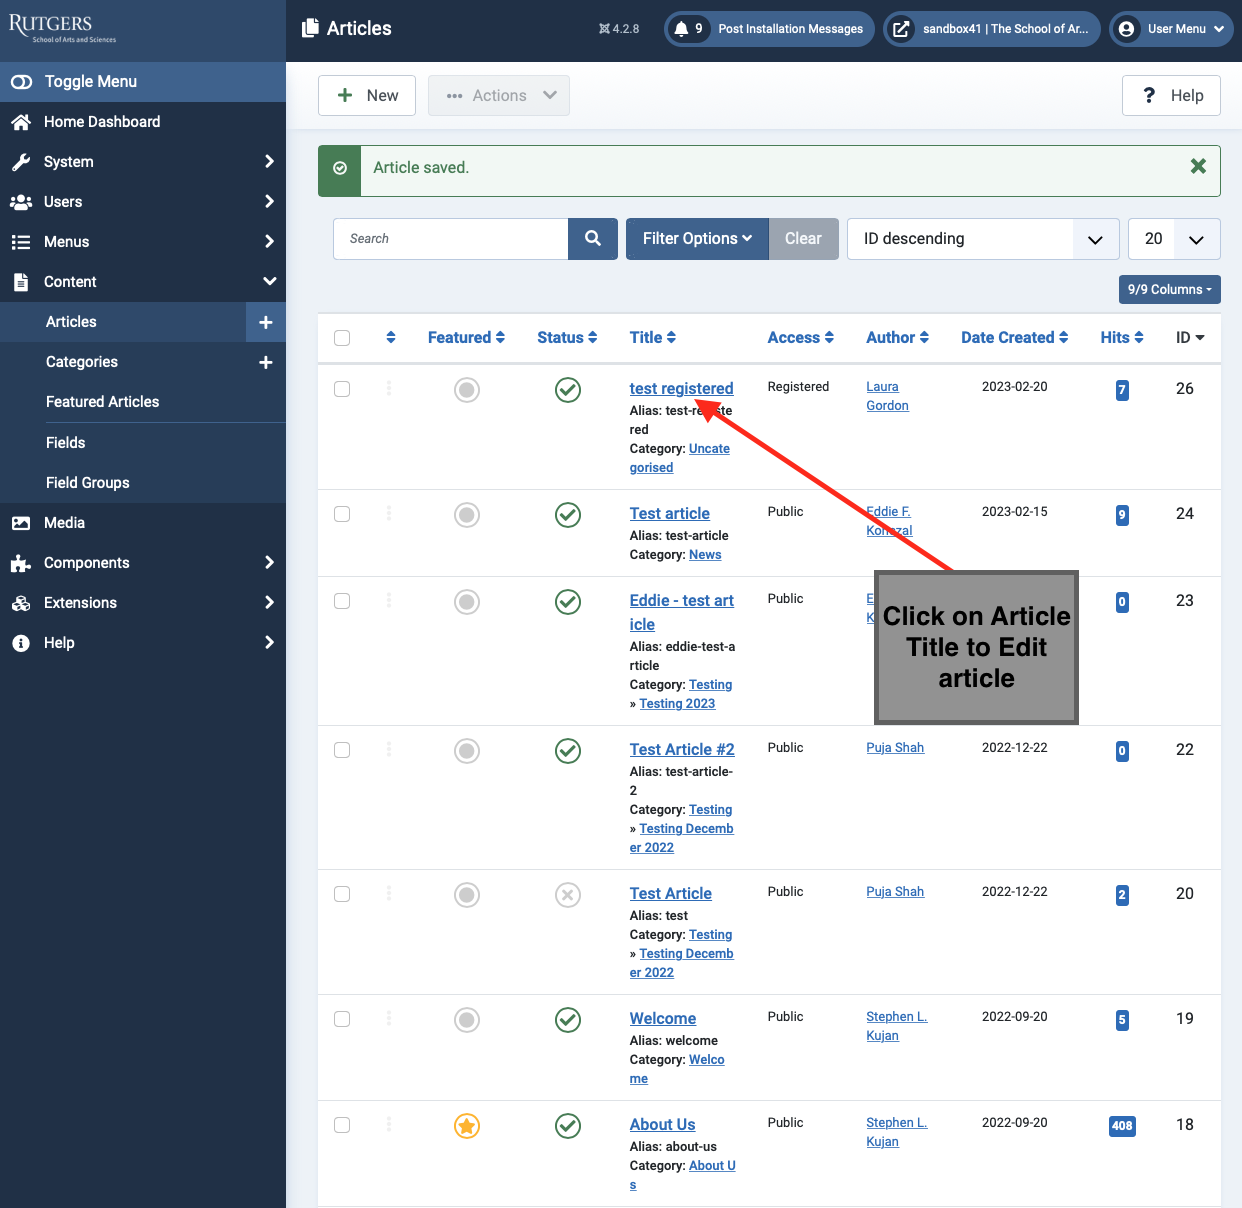Open the test registered article title
Viewport: 1242px width, 1208px height.
[x=681, y=389]
